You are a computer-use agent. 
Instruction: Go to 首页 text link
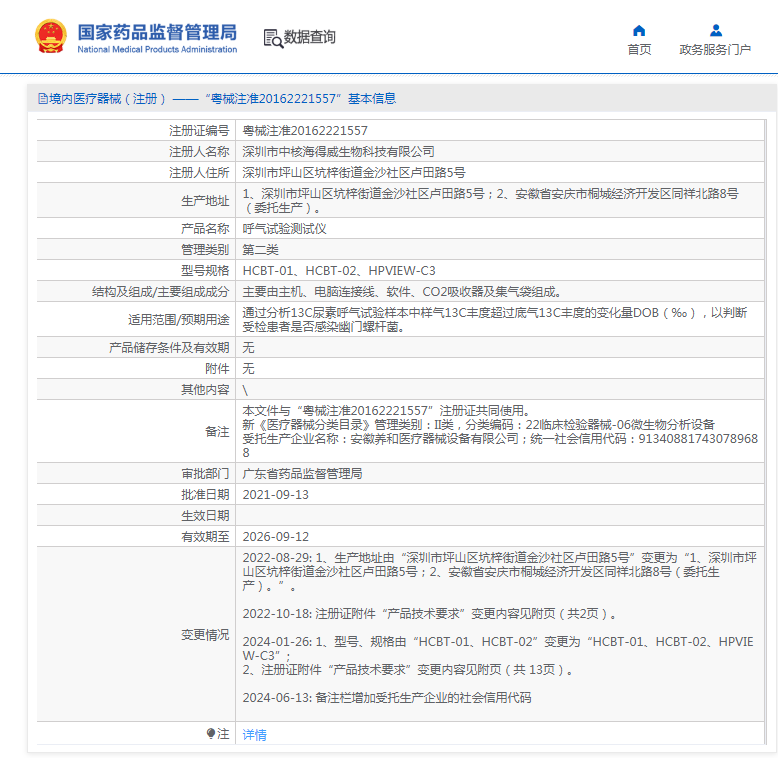click(x=639, y=50)
